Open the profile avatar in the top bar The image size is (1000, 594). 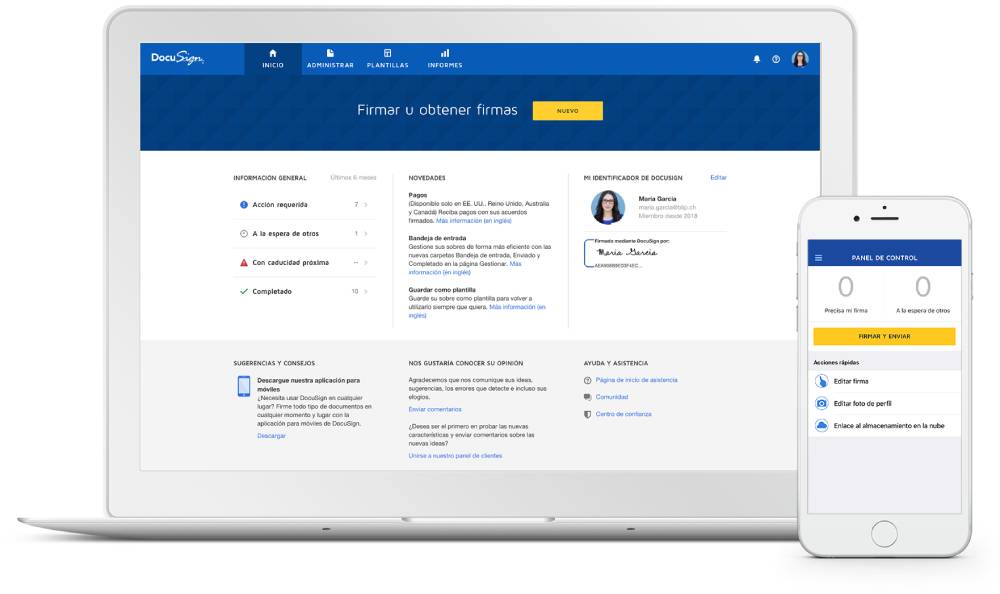(799, 59)
